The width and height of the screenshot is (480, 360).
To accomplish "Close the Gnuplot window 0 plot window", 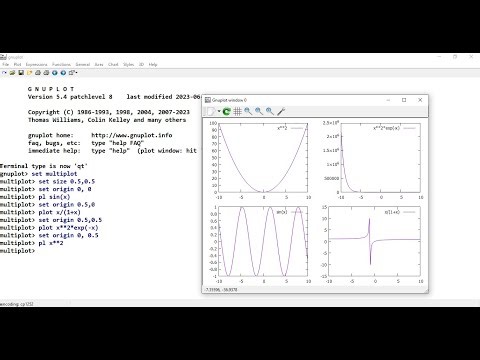I will pyautogui.click(x=420, y=100).
